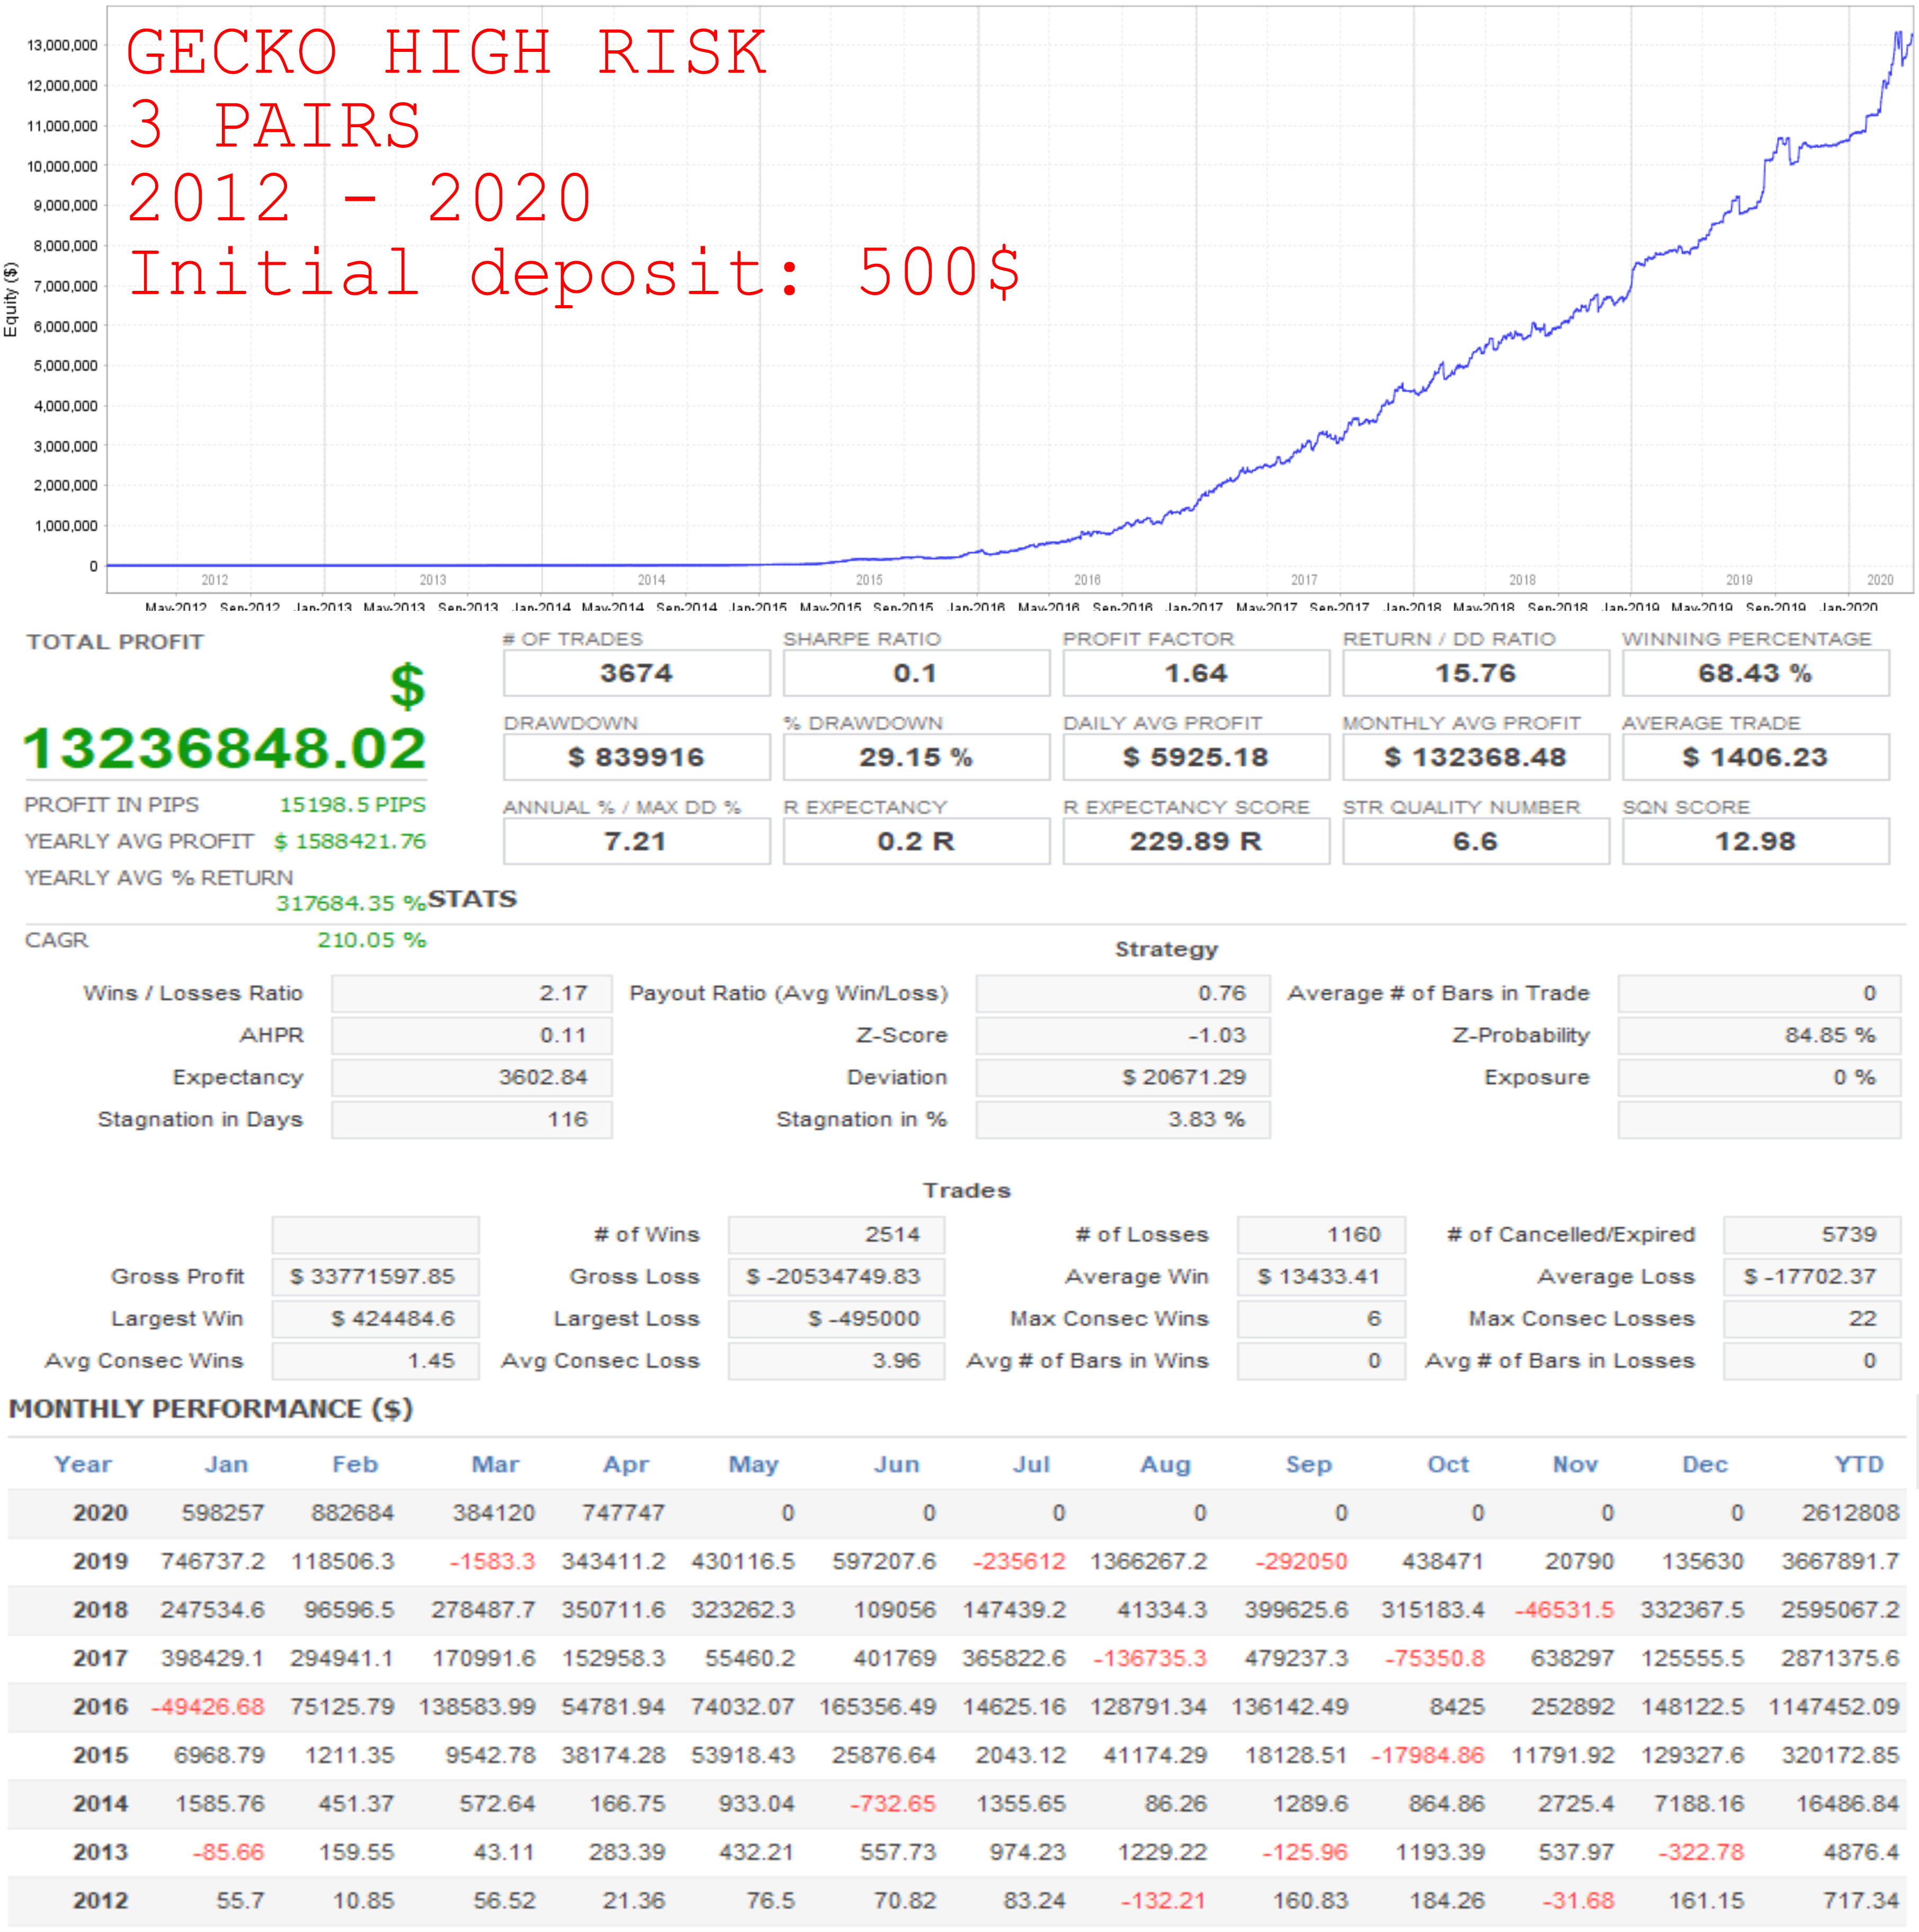Click the Largest Loss value field
Image resolution: width=1919 pixels, height=1932 pixels.
pyautogui.click(x=836, y=1318)
